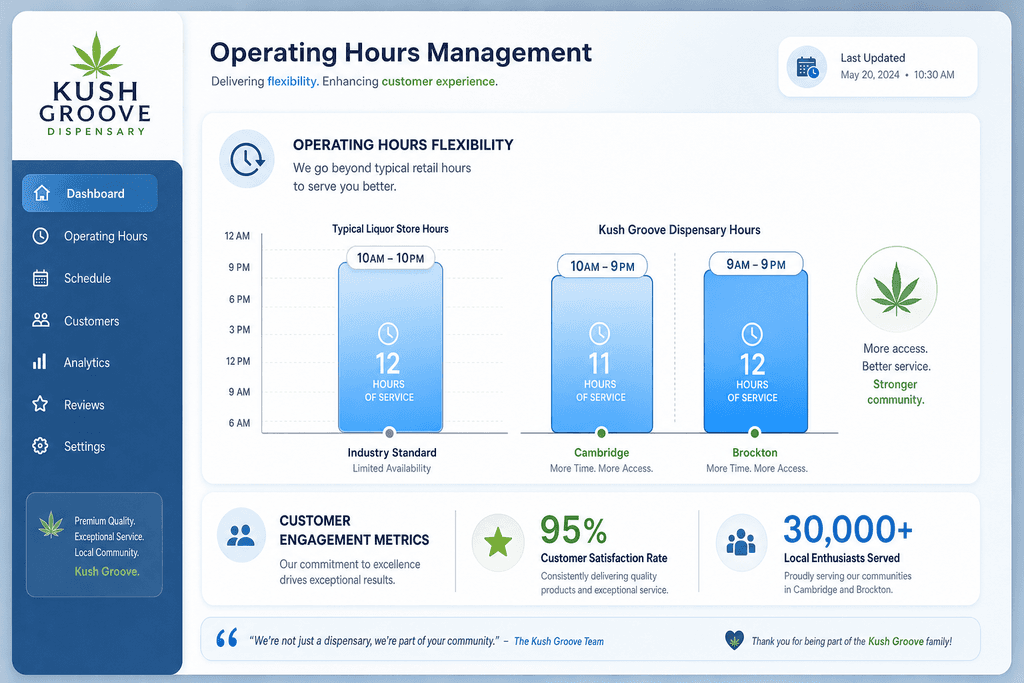Click the small leaf icon in sidebar promo card
Viewport: 1024px width, 683px height.
51,524
